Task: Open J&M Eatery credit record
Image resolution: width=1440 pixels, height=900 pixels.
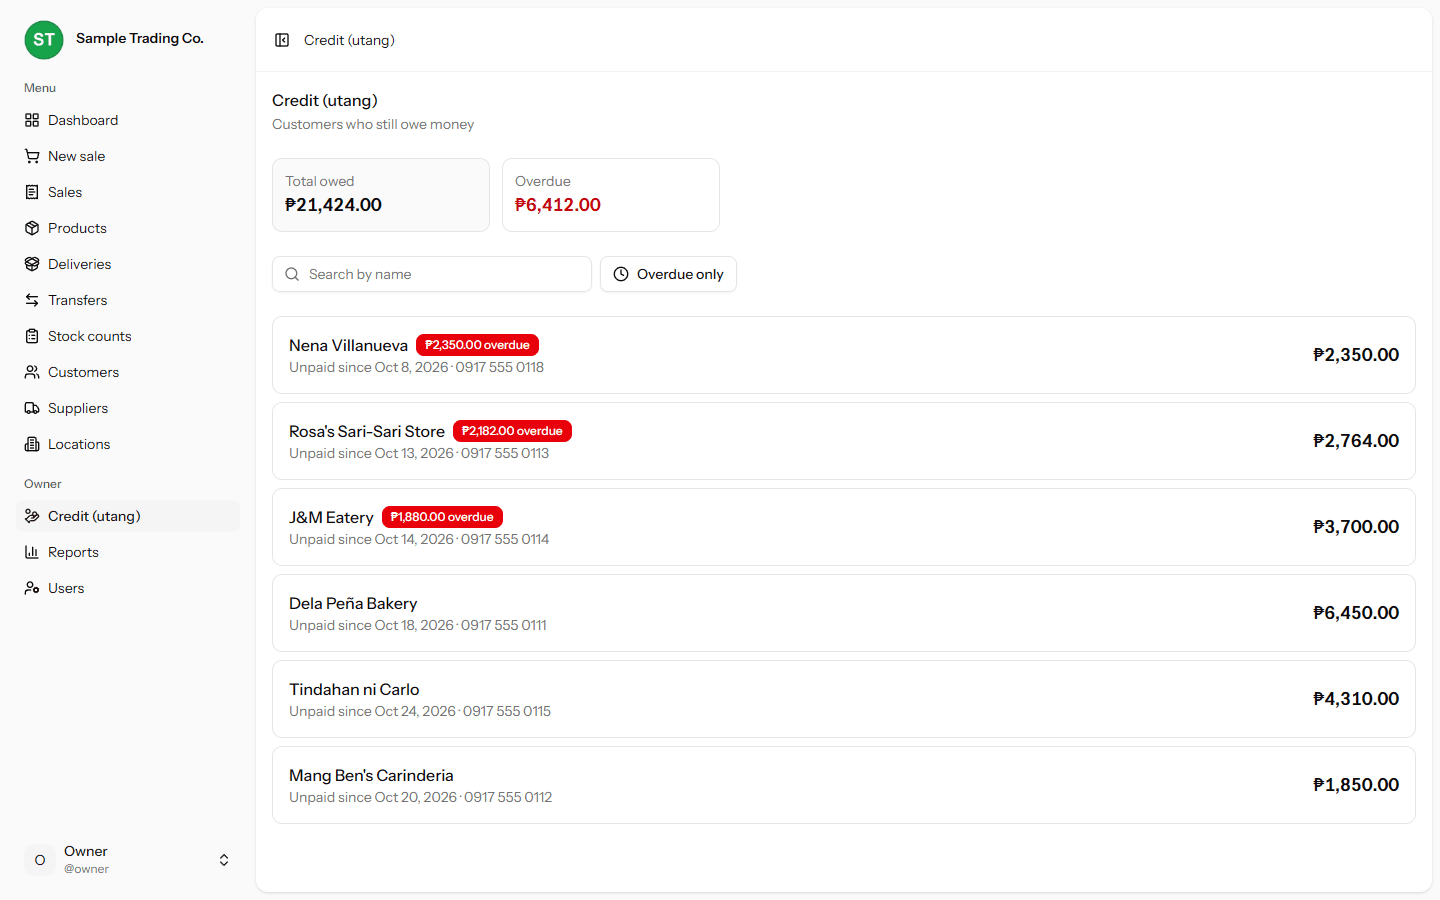Action: coord(844,527)
